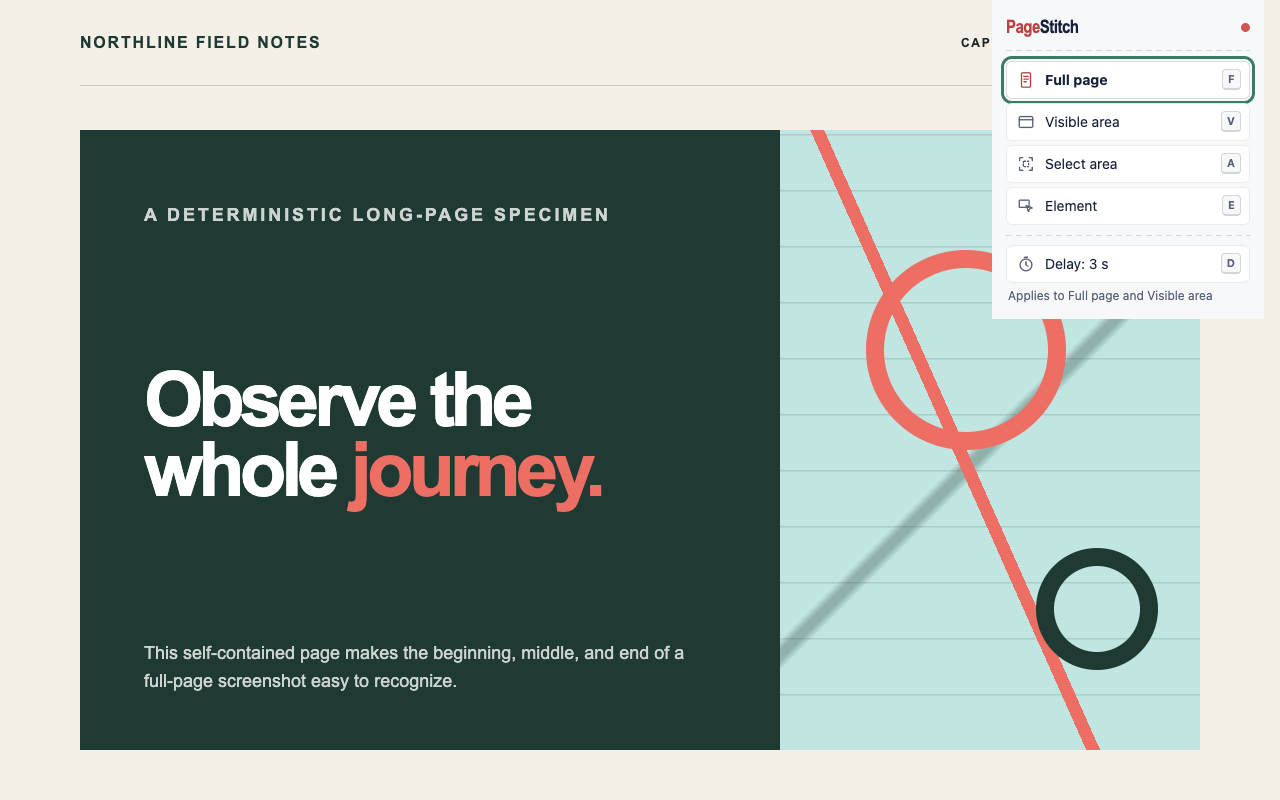The height and width of the screenshot is (800, 1280).
Task: Click the A shortcut key badge
Action: point(1231,163)
